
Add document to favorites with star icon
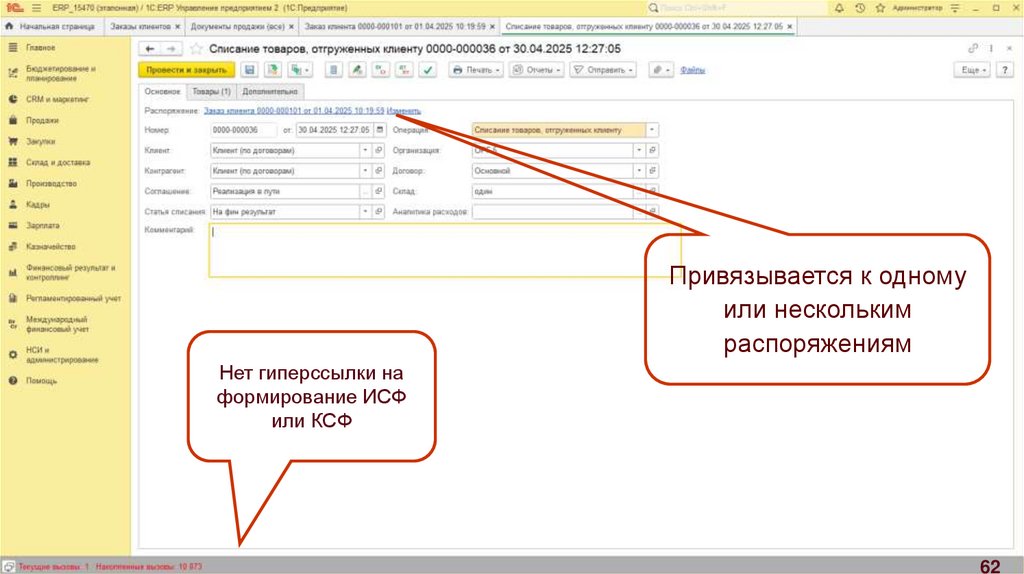[x=196, y=49]
